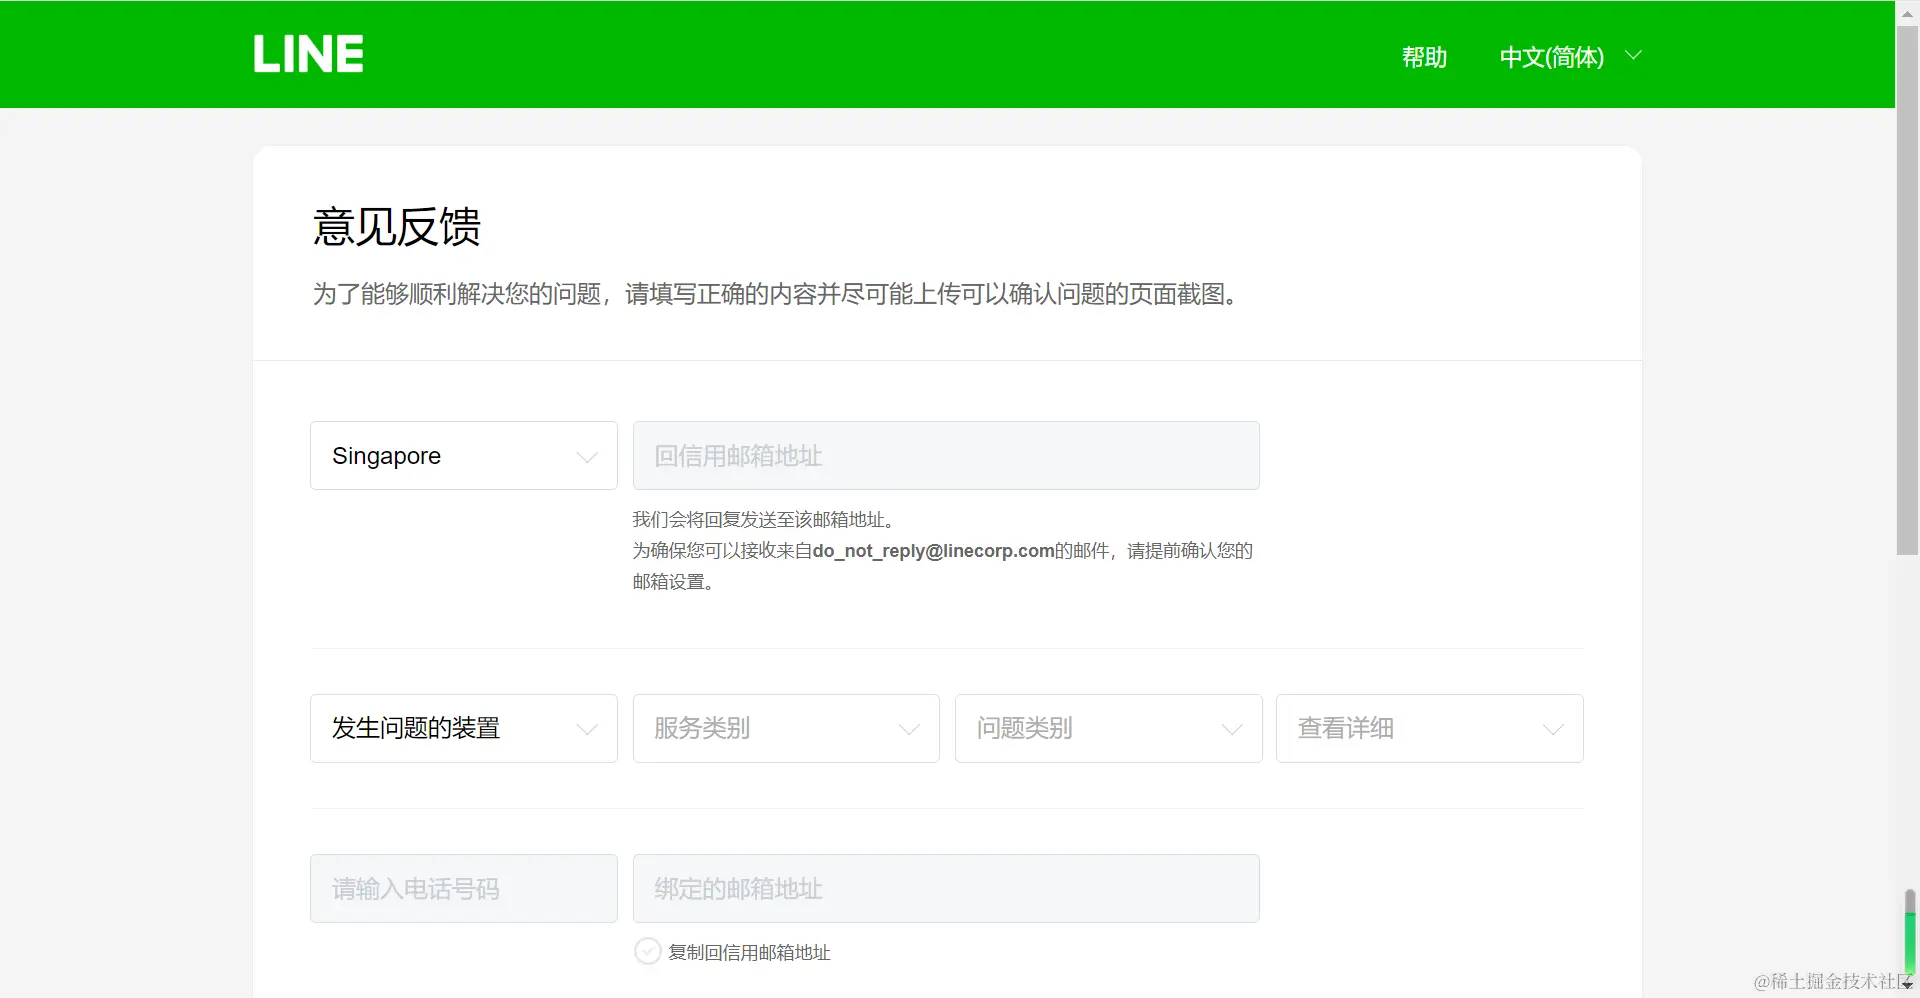Open the 问题类别 issue category dropdown

pyautogui.click(x=1109, y=728)
